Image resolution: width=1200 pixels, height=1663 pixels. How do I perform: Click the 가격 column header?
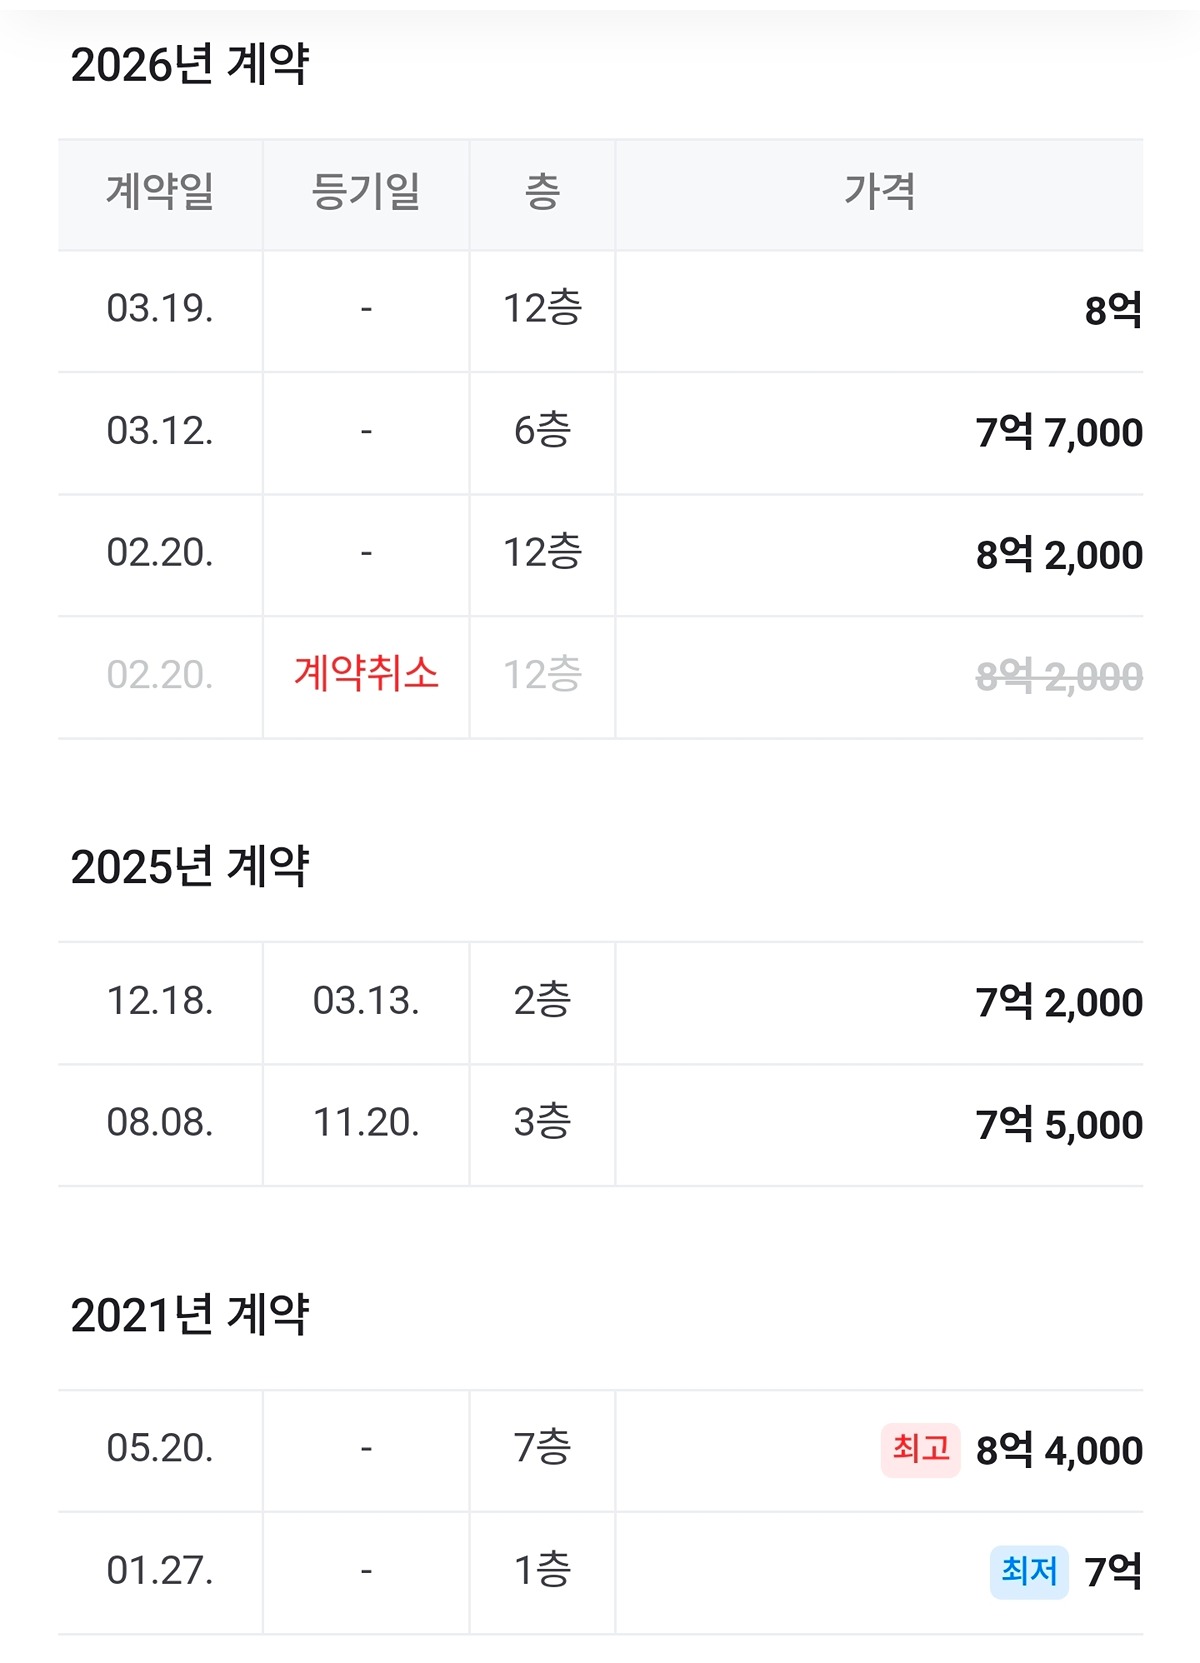tap(879, 192)
